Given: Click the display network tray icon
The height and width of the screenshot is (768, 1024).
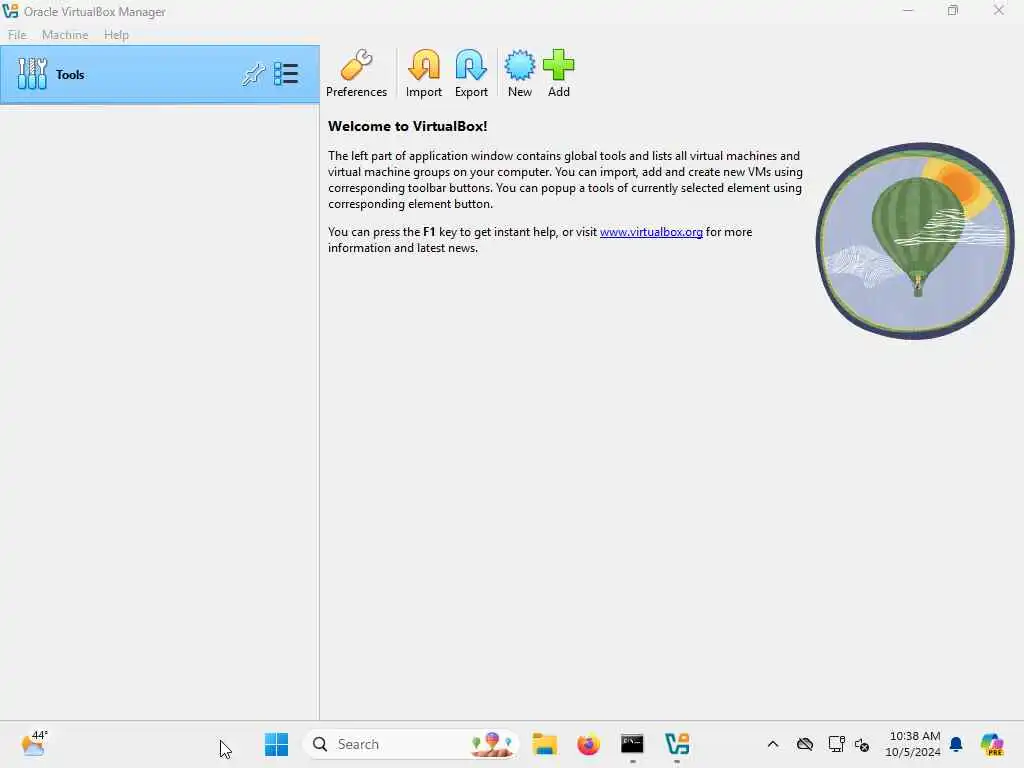Looking at the screenshot, I should pos(836,744).
